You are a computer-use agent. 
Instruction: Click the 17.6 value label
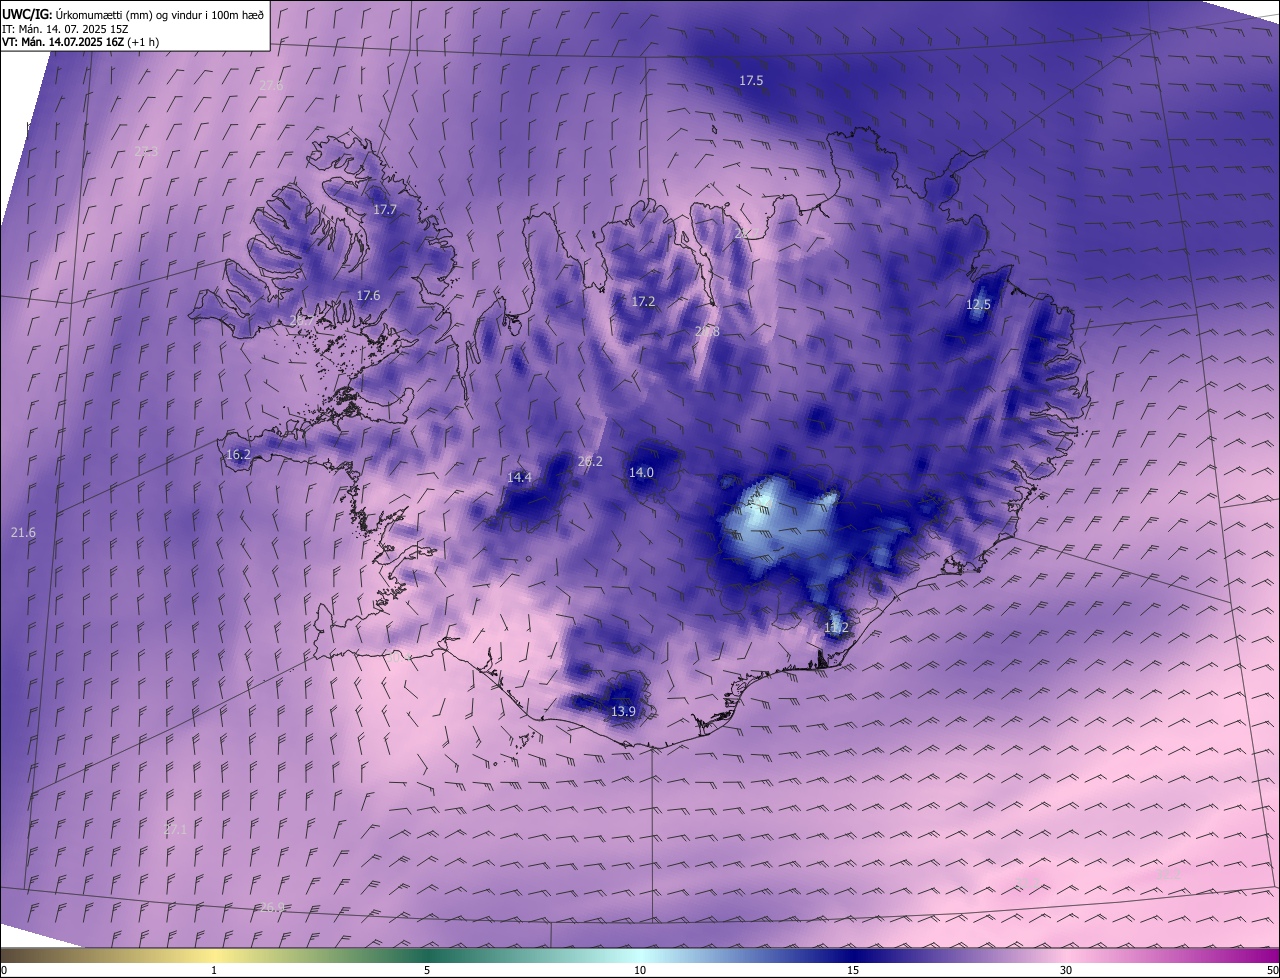(x=368, y=295)
